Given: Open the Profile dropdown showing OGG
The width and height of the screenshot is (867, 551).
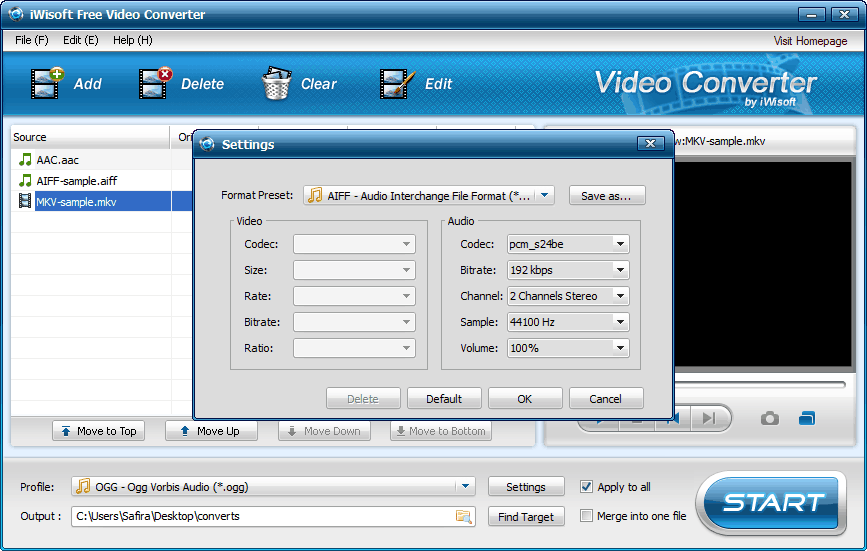Looking at the screenshot, I should 273,486.
